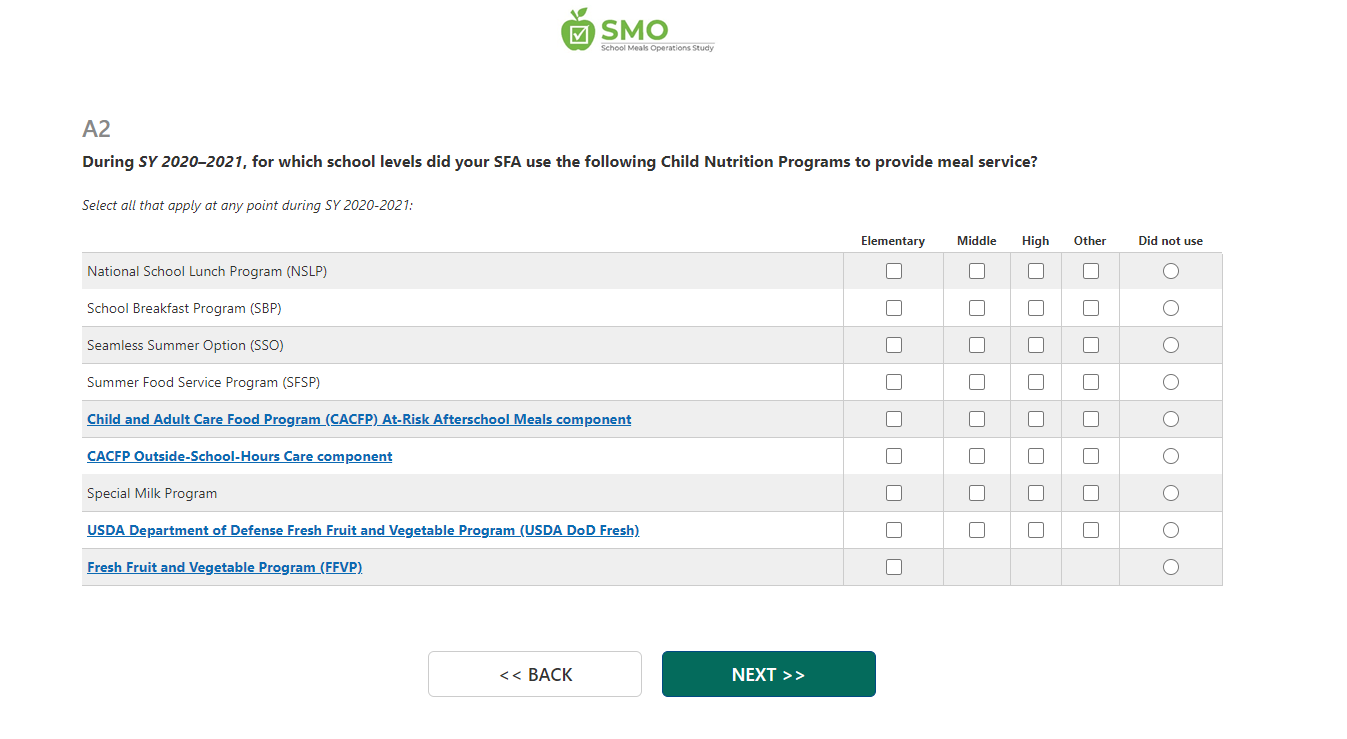
Task: Open Fresh Fruit and Vegetable Program link
Action: point(224,567)
